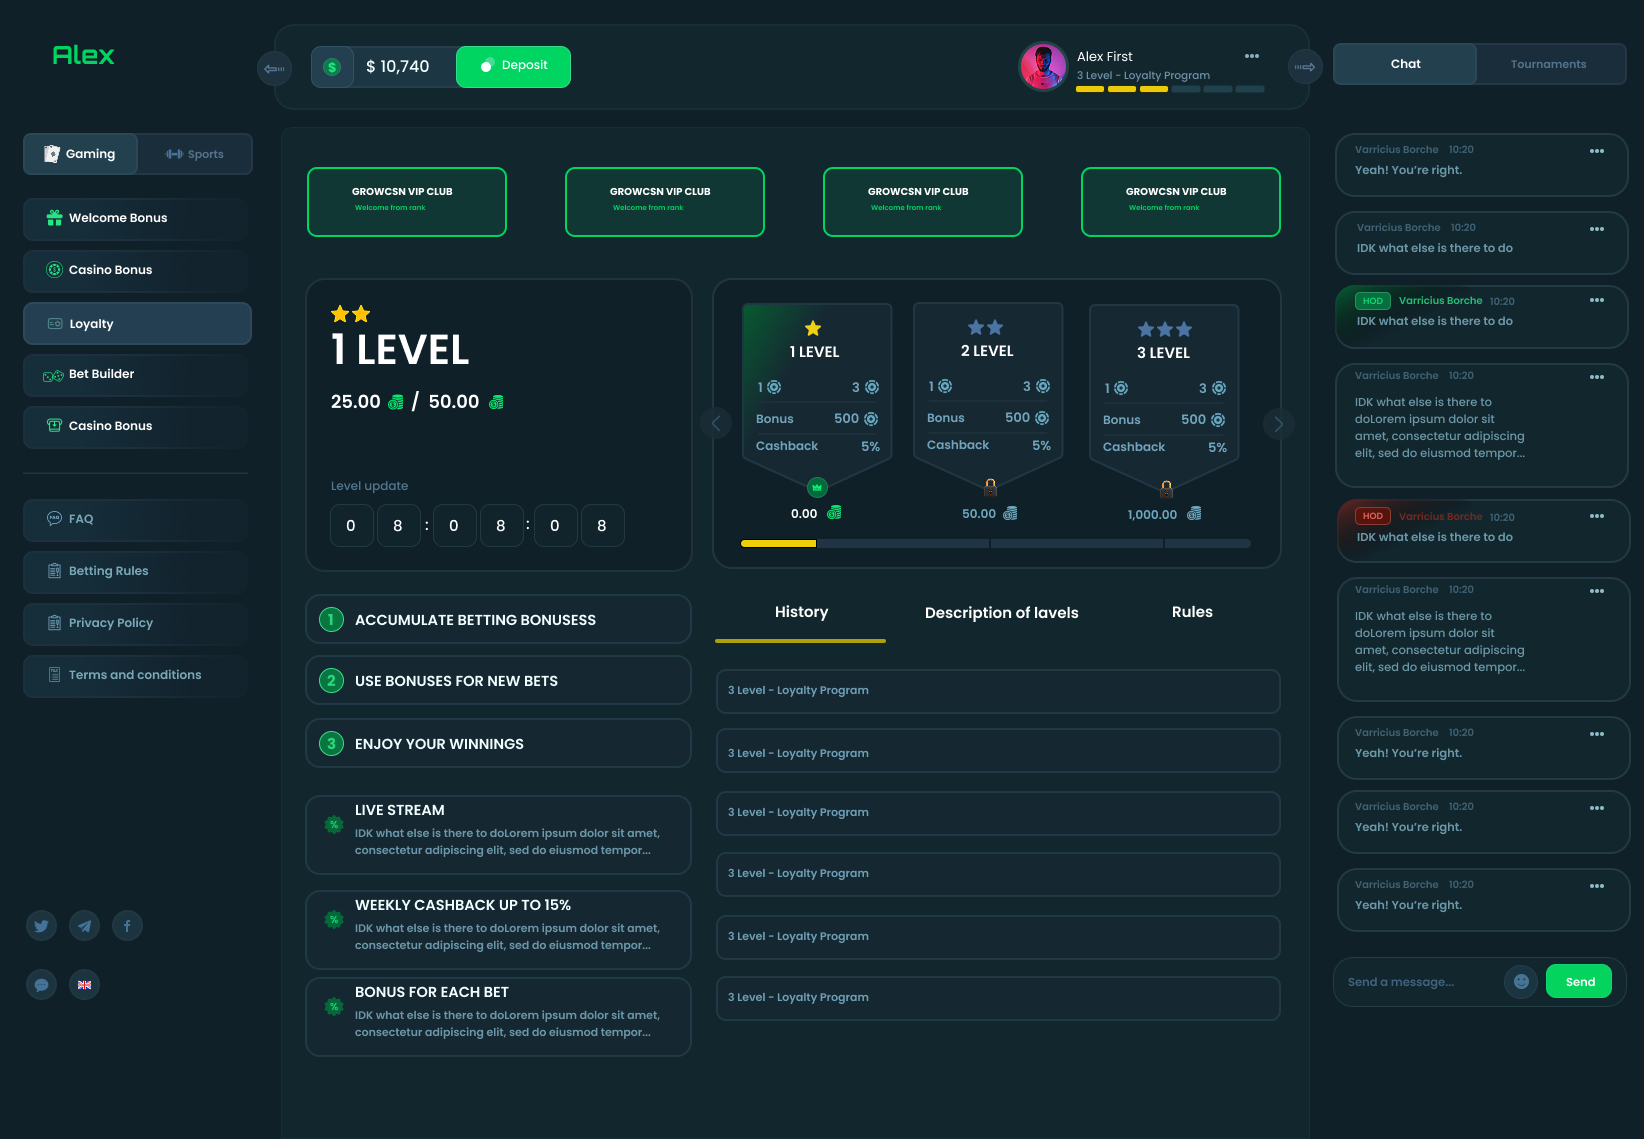The width and height of the screenshot is (1644, 1139).
Task: Click the left sidebar collapse arrow icon
Action: click(x=274, y=68)
